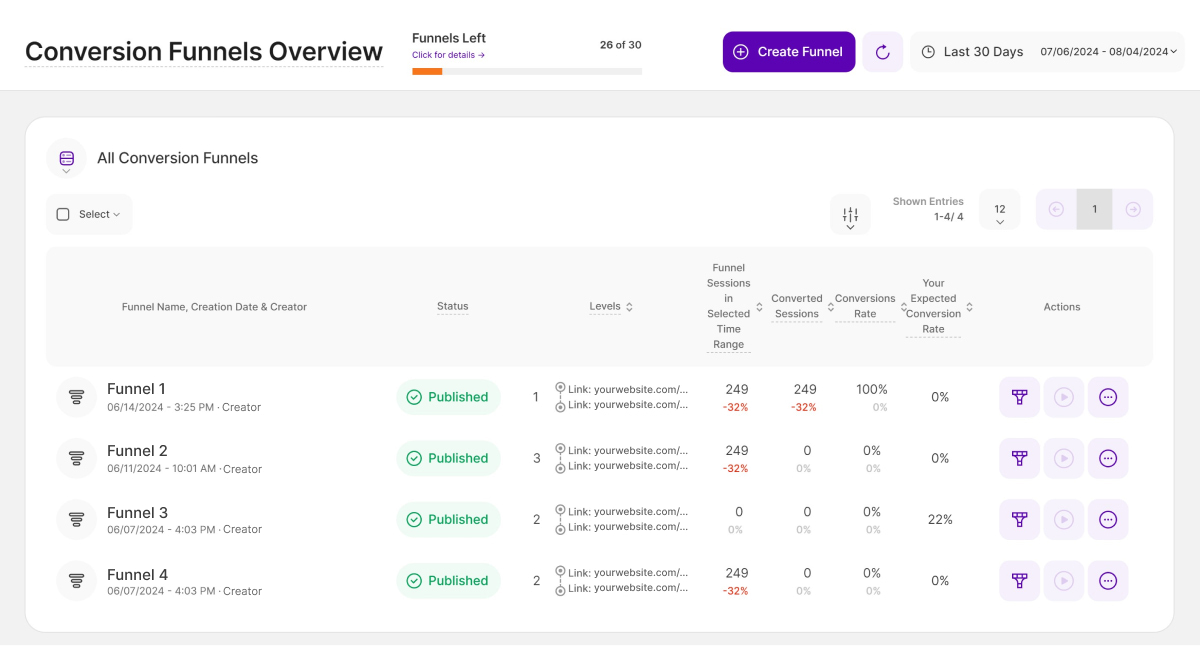The height and width of the screenshot is (646, 1200).
Task: Click the sort arrows on the Levels column
Action: click(x=627, y=307)
